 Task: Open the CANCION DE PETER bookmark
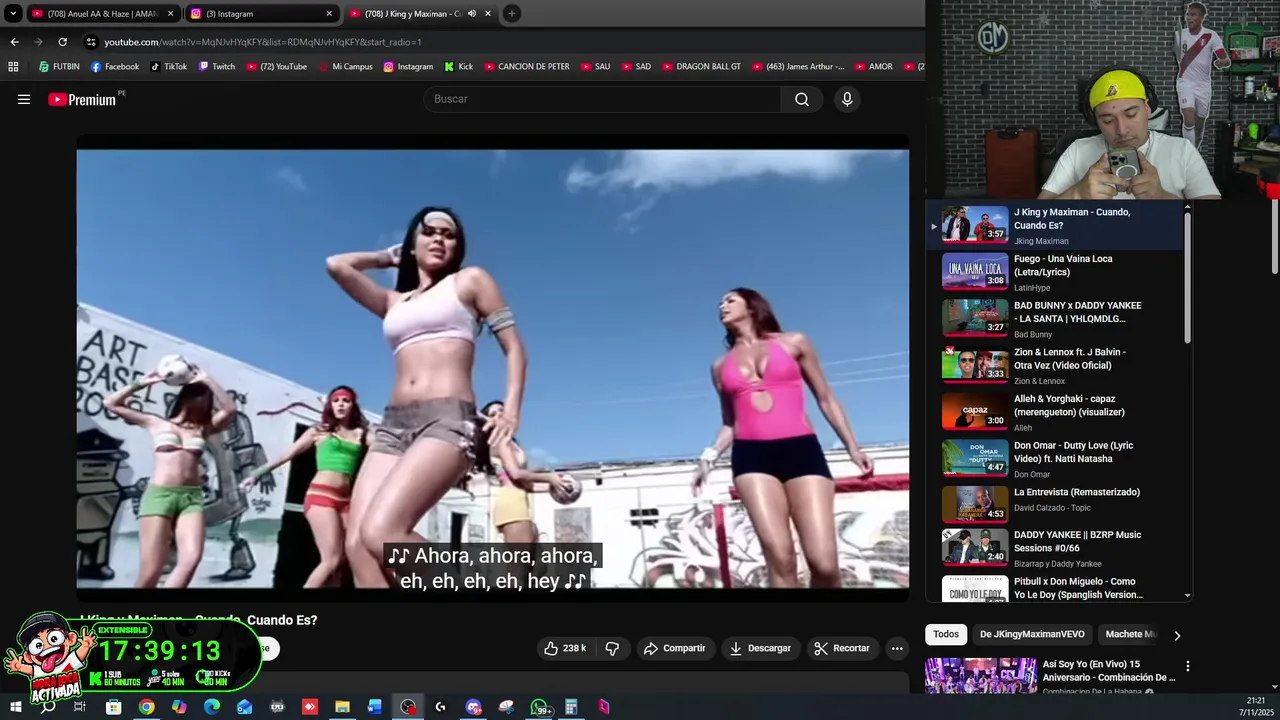pyautogui.click(x=526, y=67)
